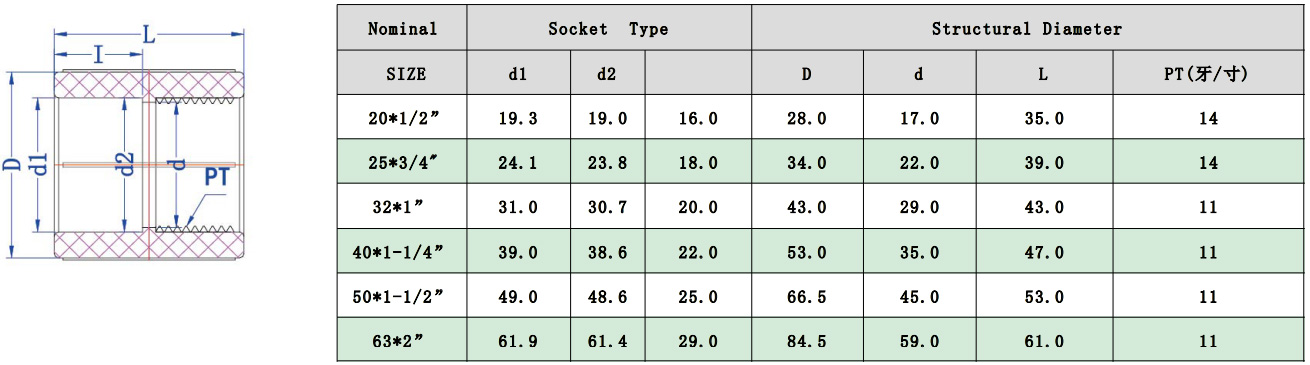Click the 19.3 value cell
1310x365 pixels.
point(518,118)
